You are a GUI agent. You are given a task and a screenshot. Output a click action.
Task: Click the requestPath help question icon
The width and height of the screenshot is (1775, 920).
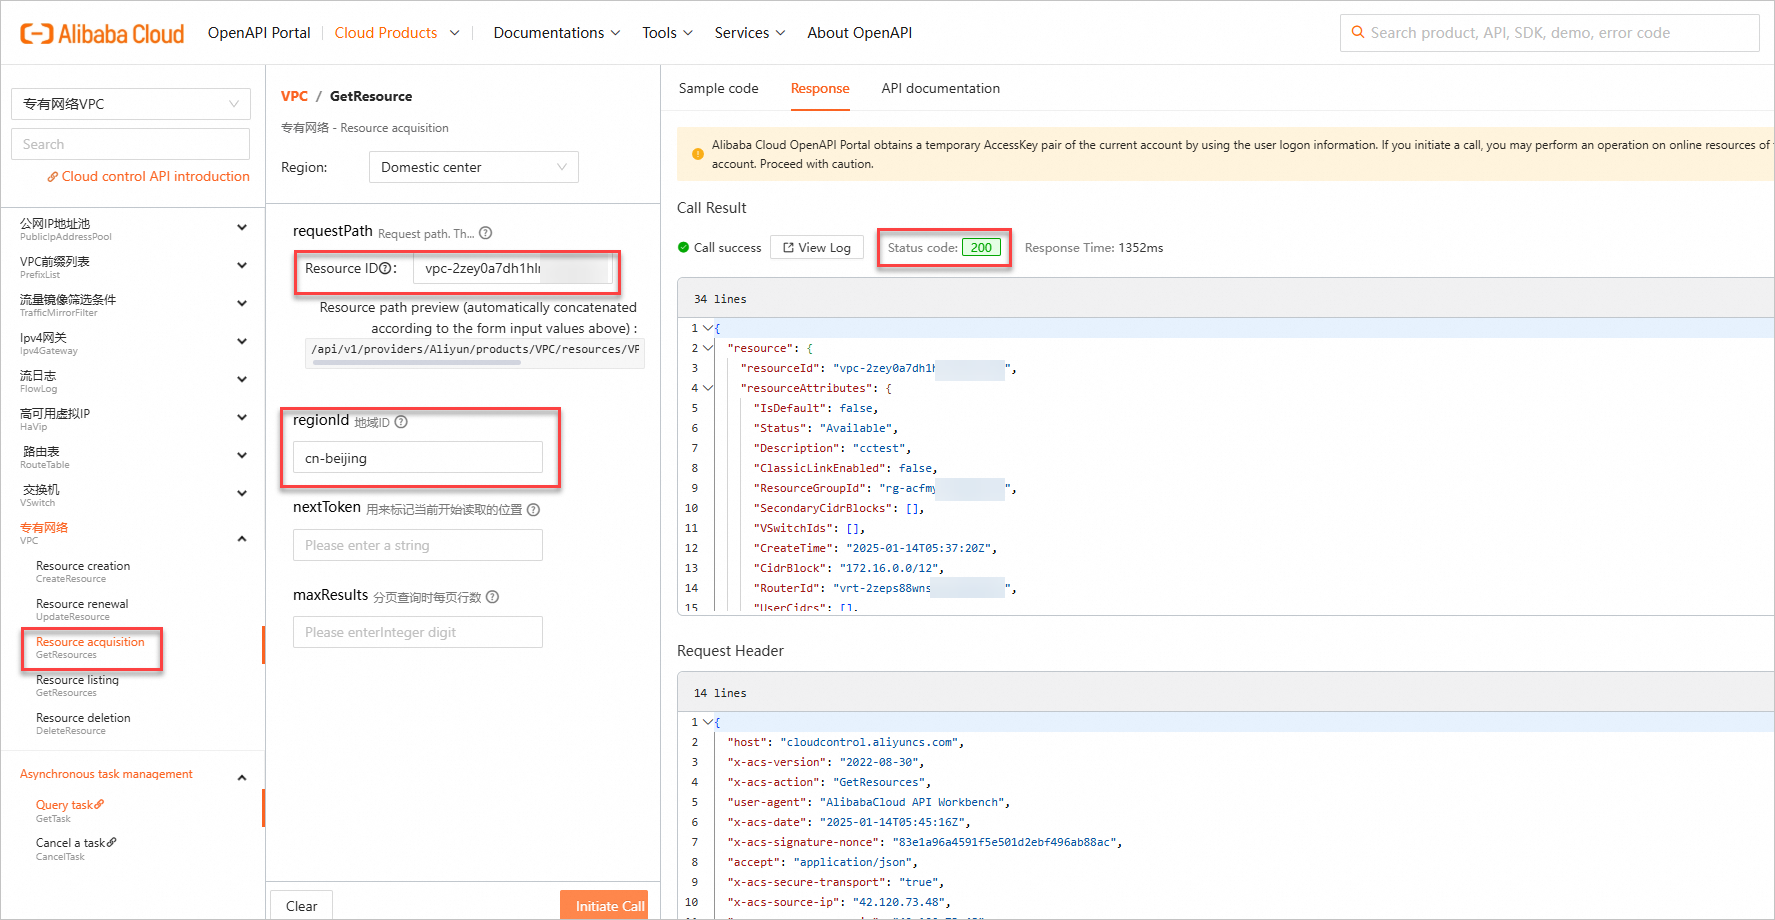click(486, 233)
